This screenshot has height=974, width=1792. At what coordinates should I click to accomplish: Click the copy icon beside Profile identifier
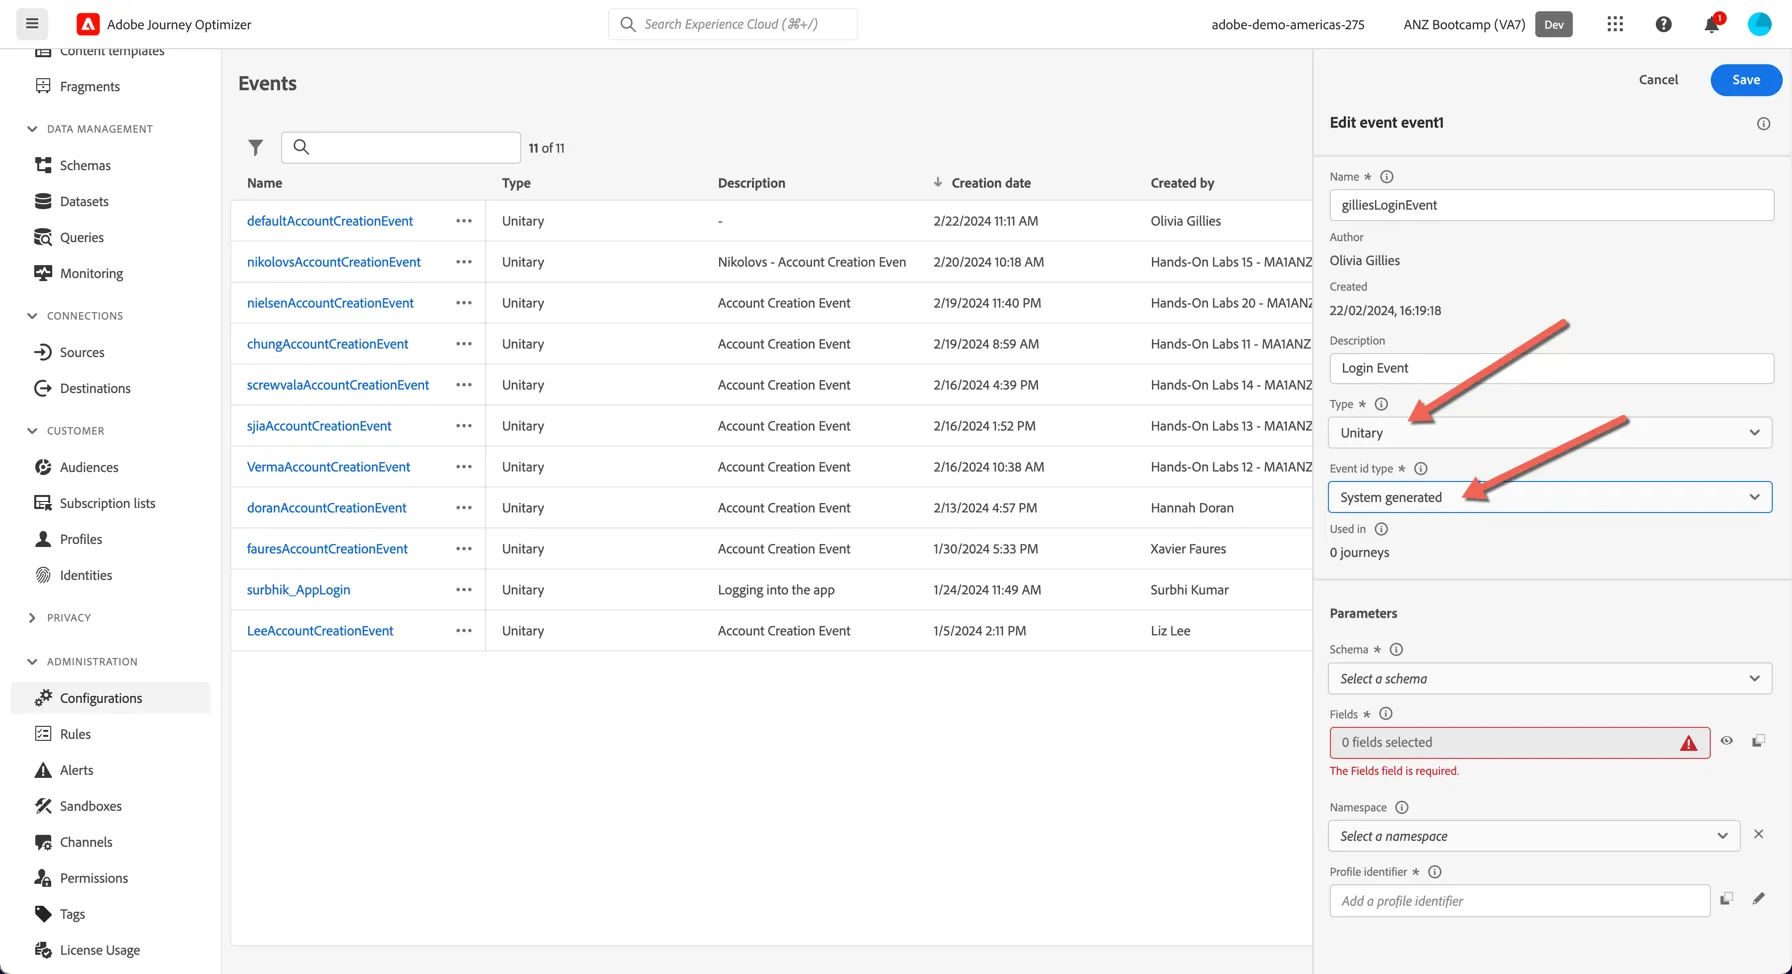(x=1726, y=899)
